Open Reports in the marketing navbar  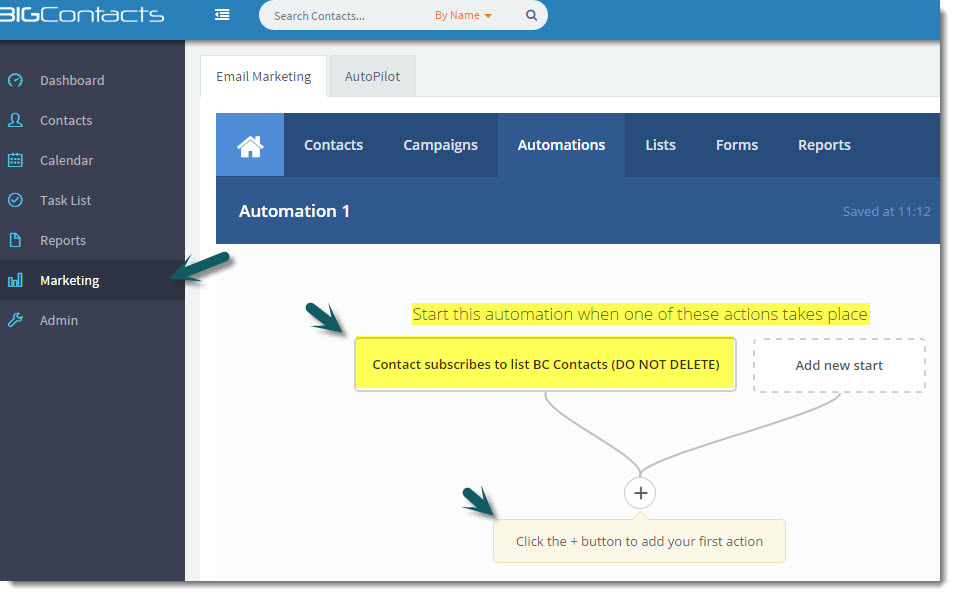pos(824,145)
